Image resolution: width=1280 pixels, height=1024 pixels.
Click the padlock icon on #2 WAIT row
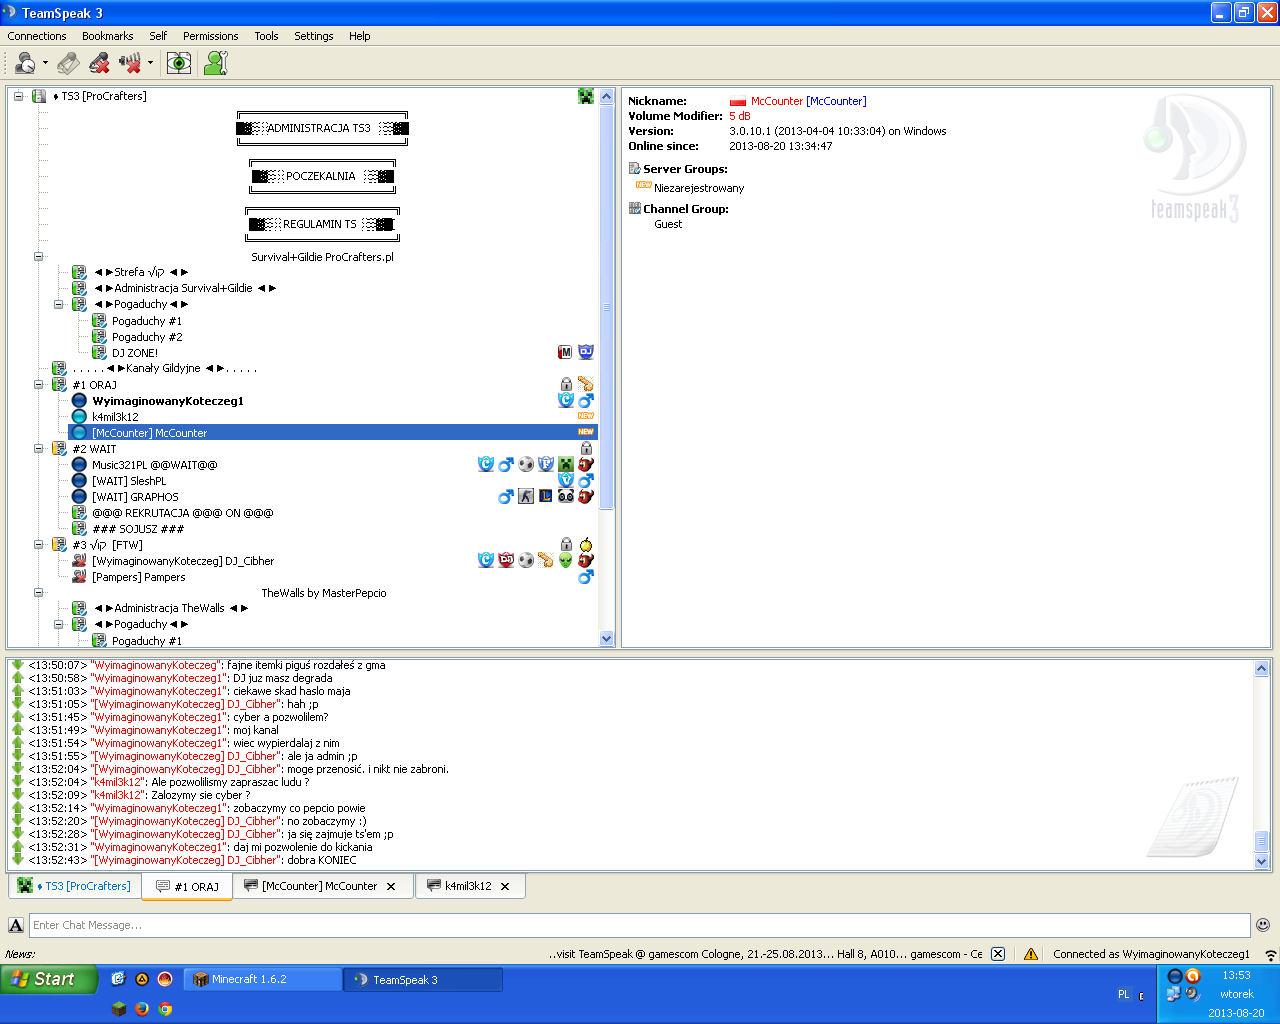click(x=586, y=448)
